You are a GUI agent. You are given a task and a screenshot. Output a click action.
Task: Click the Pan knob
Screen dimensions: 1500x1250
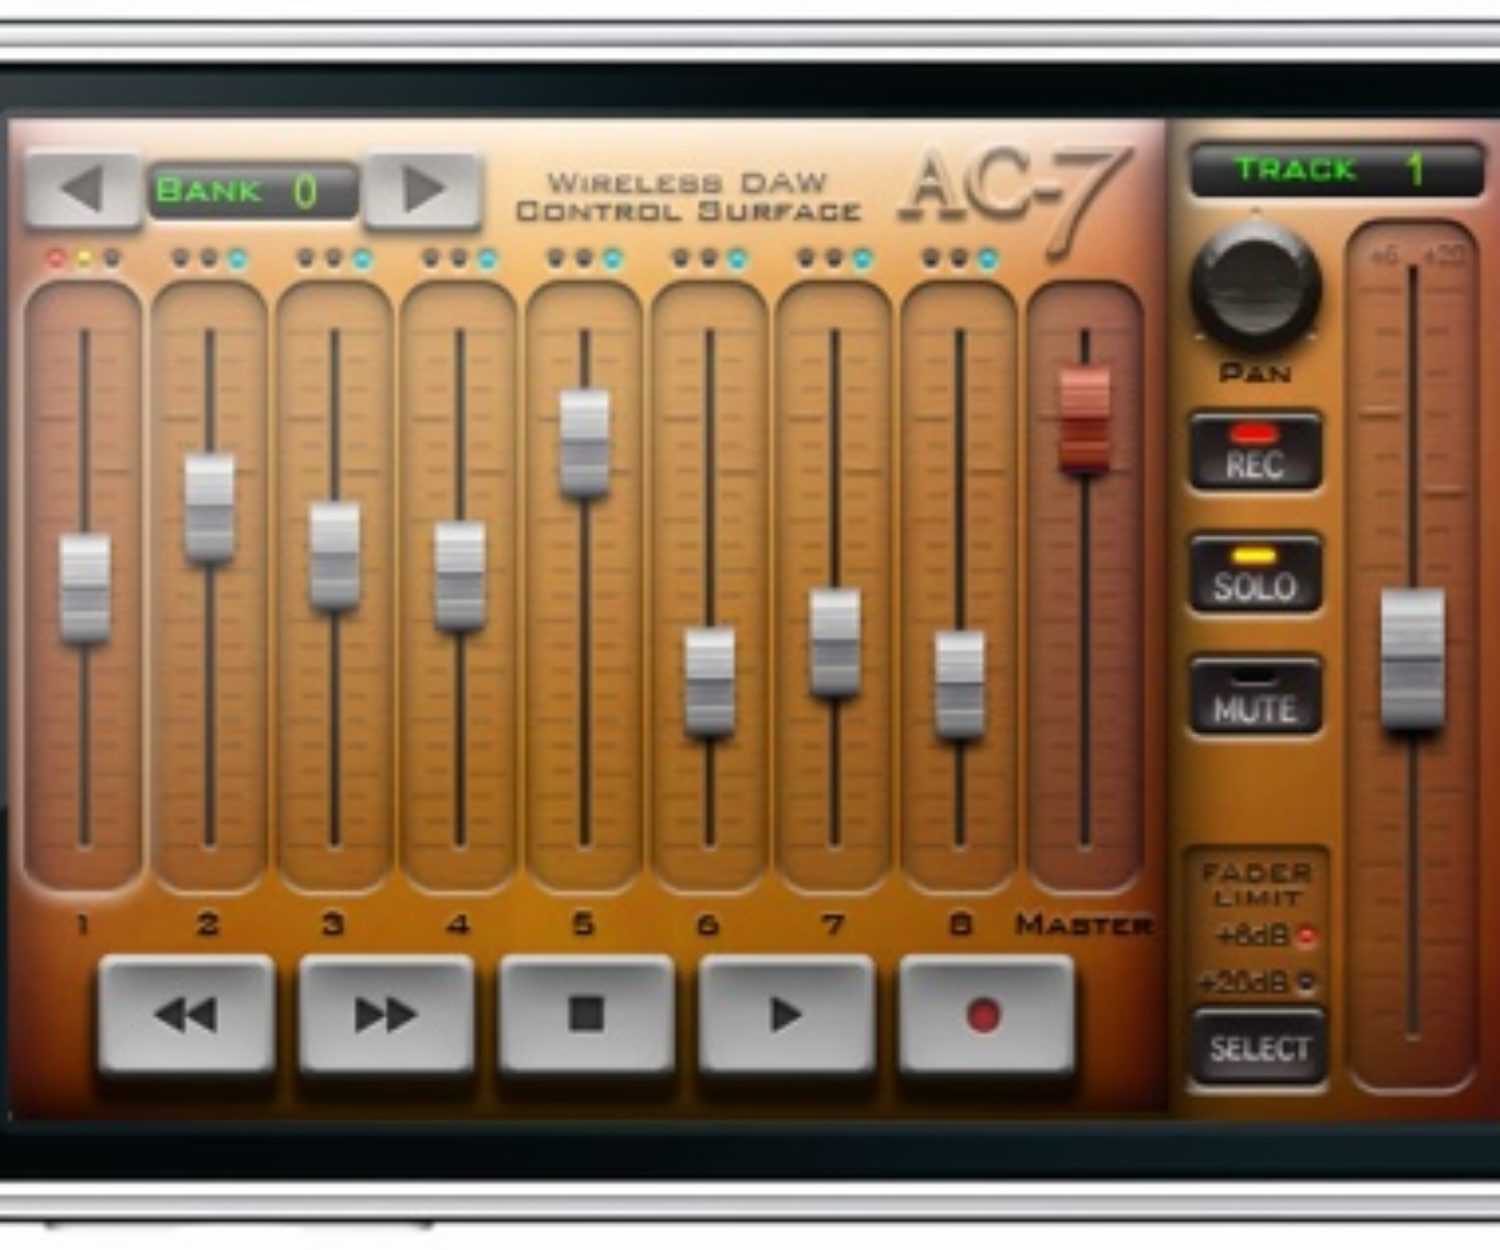(1255, 287)
